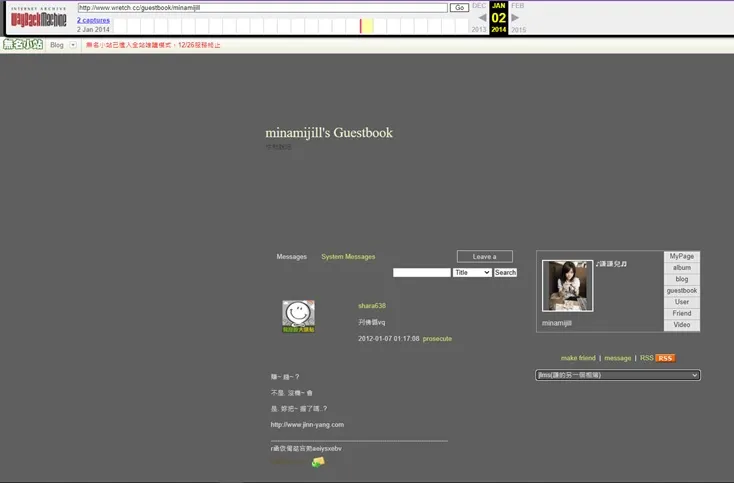Expand the jims blog selector dropdown

(618, 375)
